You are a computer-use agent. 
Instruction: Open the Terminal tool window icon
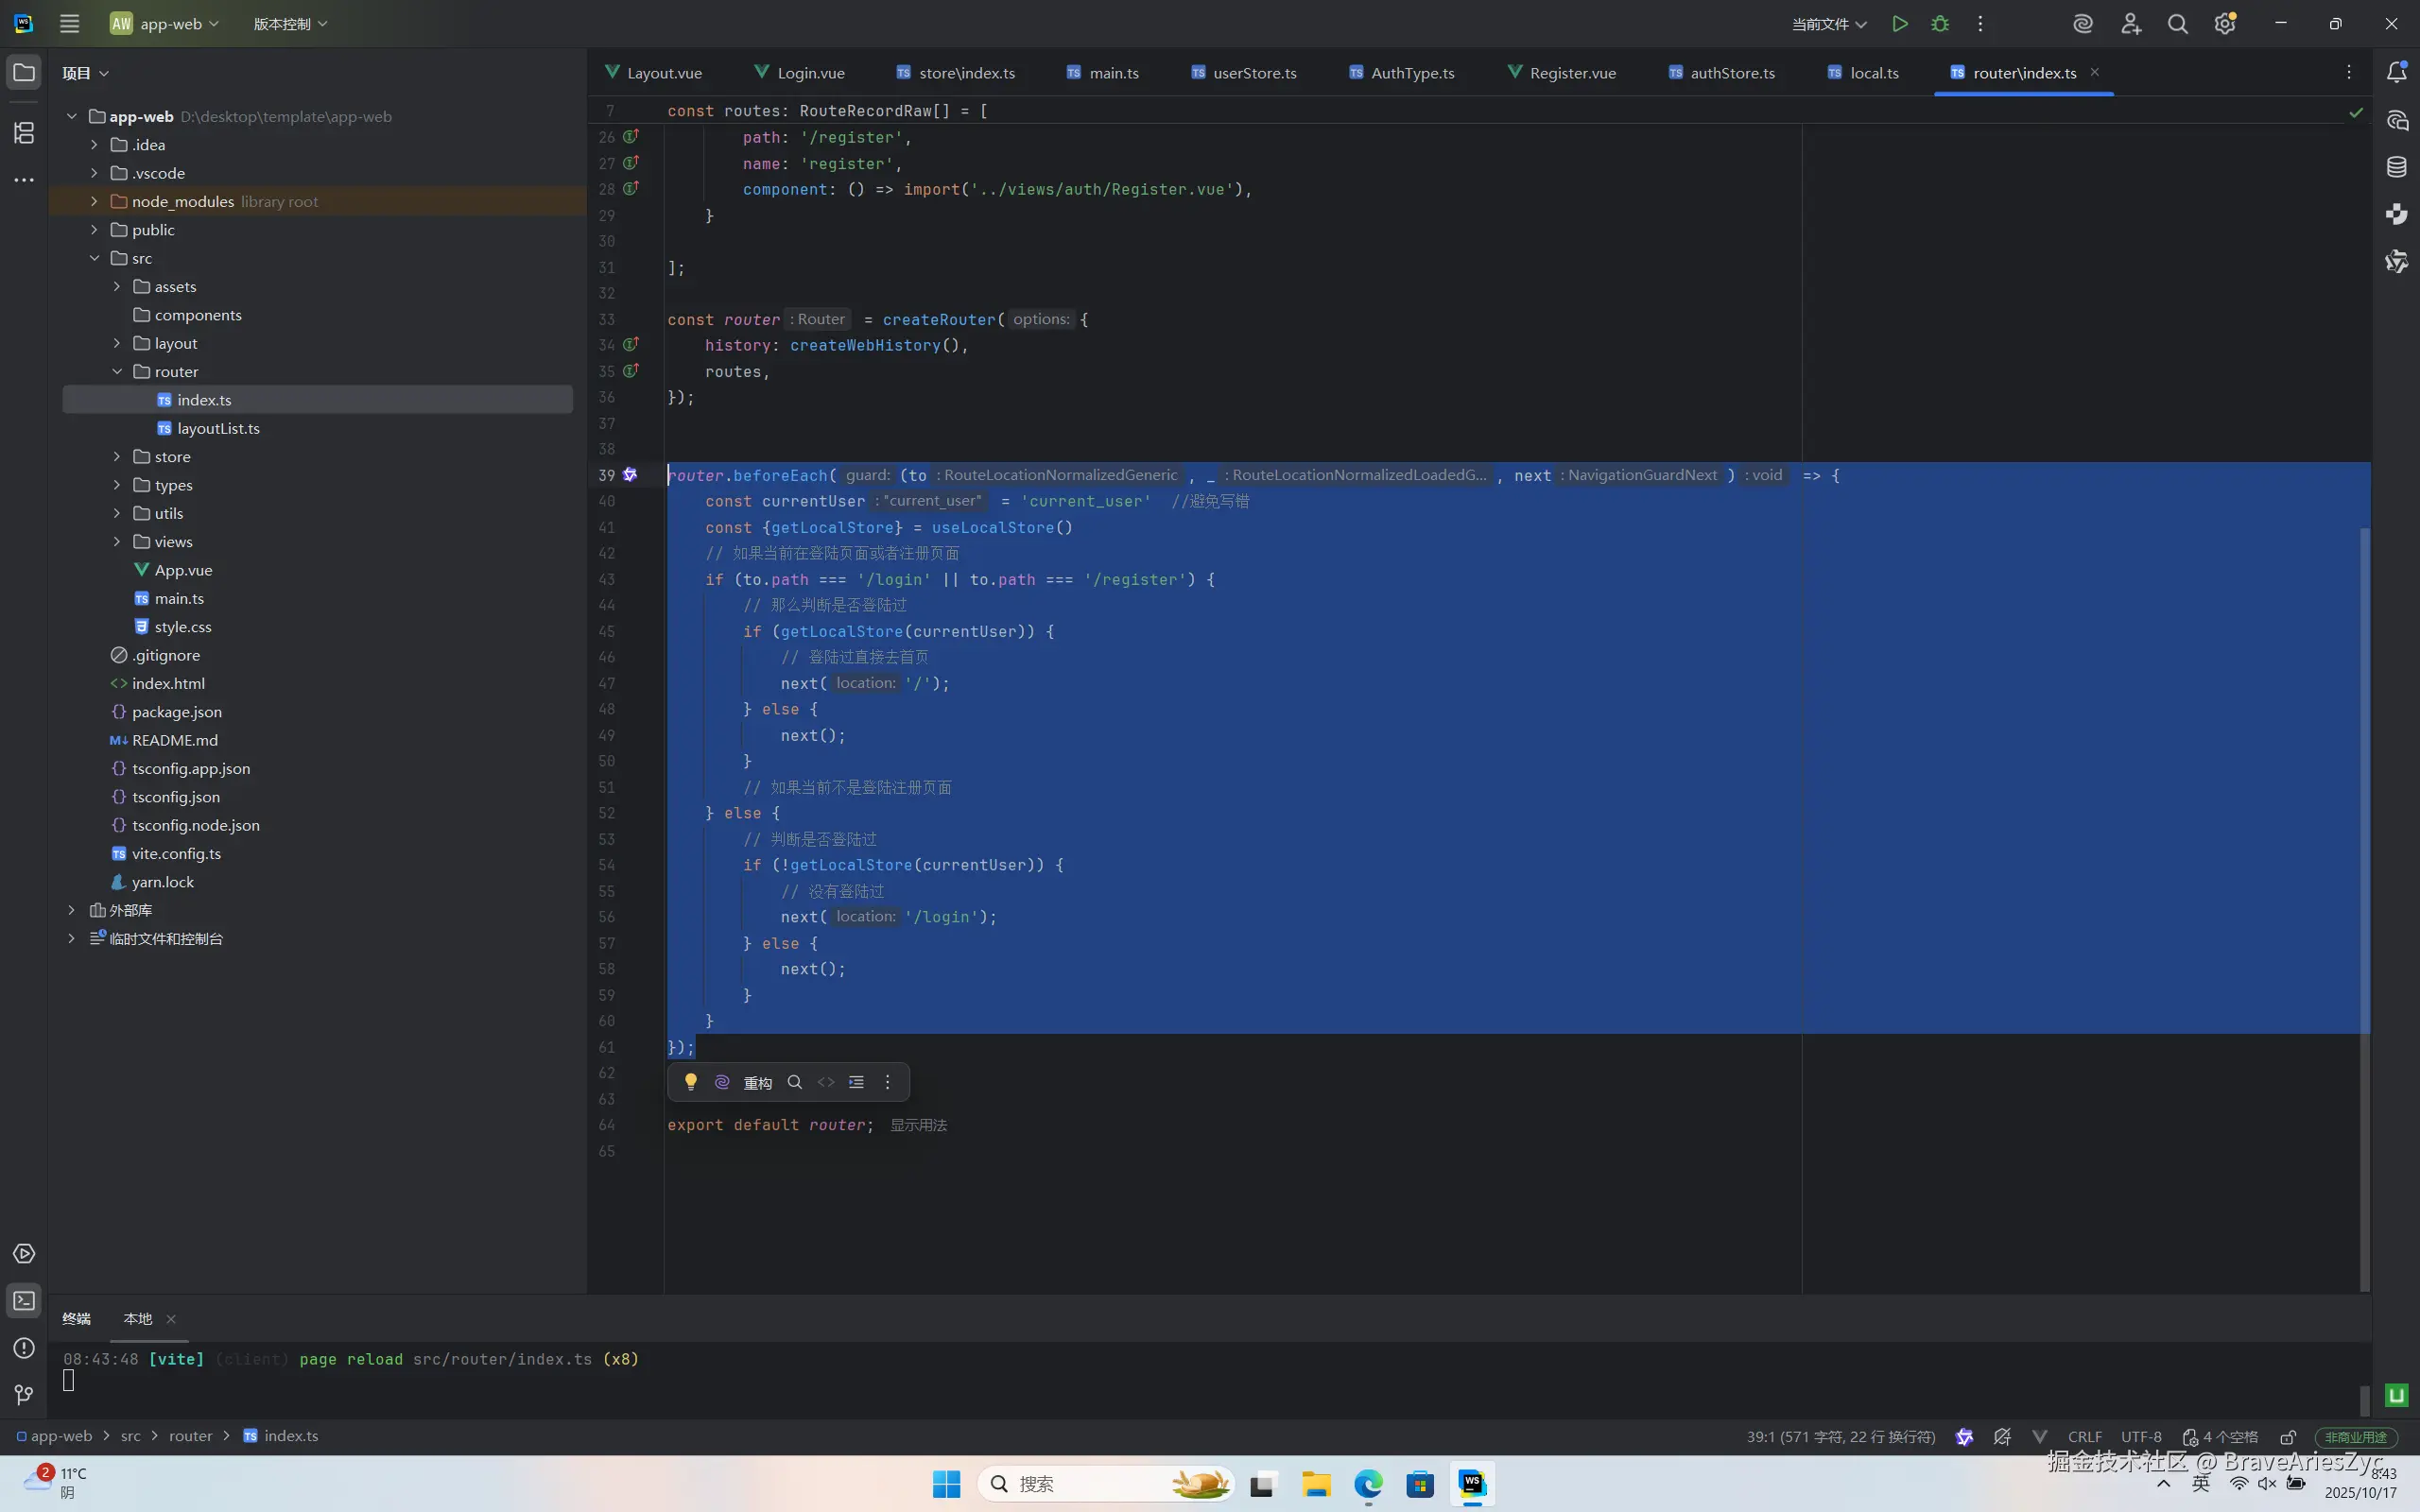(x=24, y=1301)
